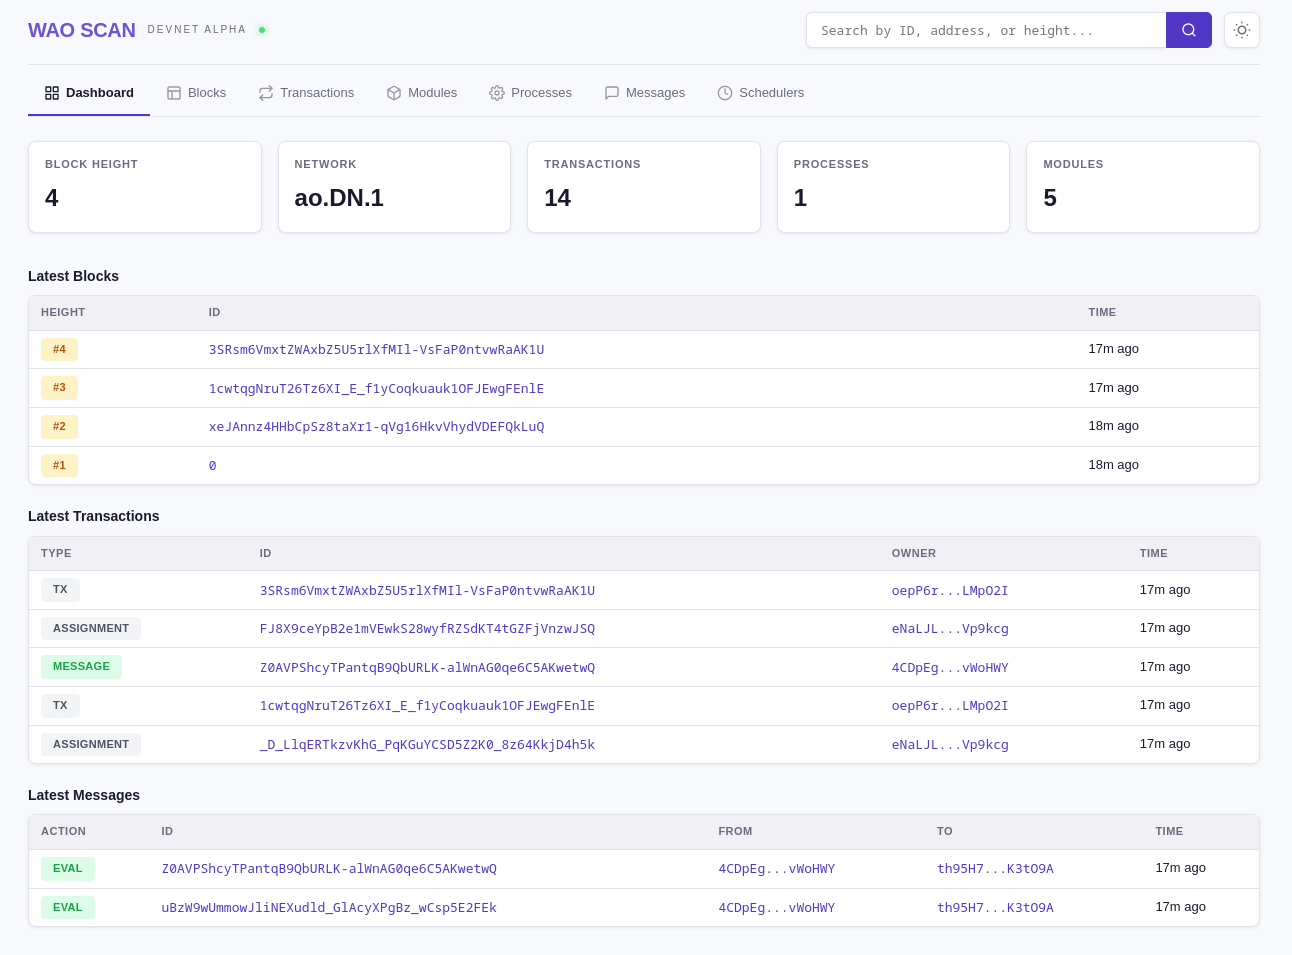This screenshot has width=1292, height=955.
Task: Toggle the light/dark theme sun icon
Action: click(1241, 30)
